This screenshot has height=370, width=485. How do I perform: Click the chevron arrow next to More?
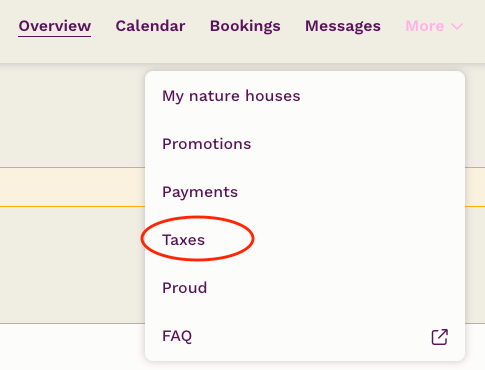click(x=457, y=26)
